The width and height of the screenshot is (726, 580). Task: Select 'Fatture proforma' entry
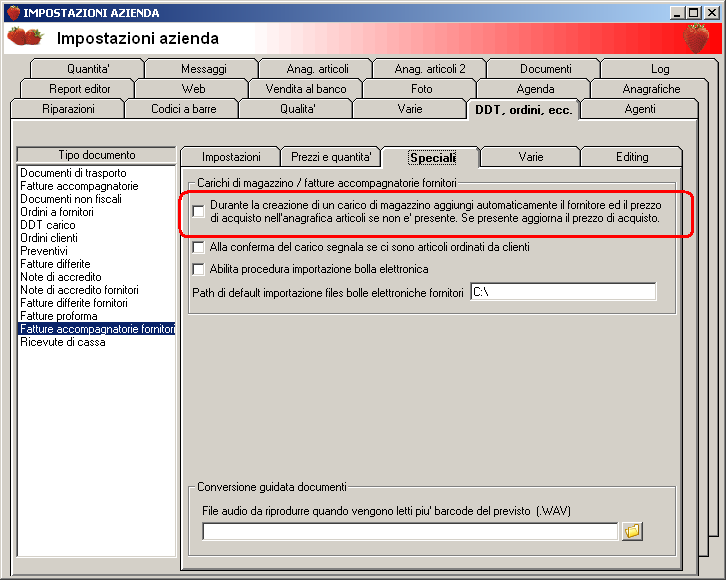coord(96,315)
